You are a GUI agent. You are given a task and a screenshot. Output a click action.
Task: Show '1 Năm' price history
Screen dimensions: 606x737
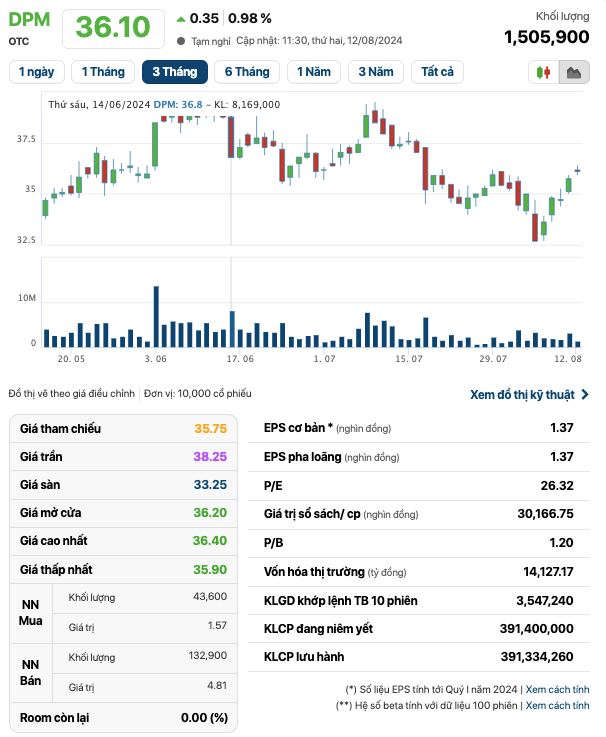tap(314, 72)
